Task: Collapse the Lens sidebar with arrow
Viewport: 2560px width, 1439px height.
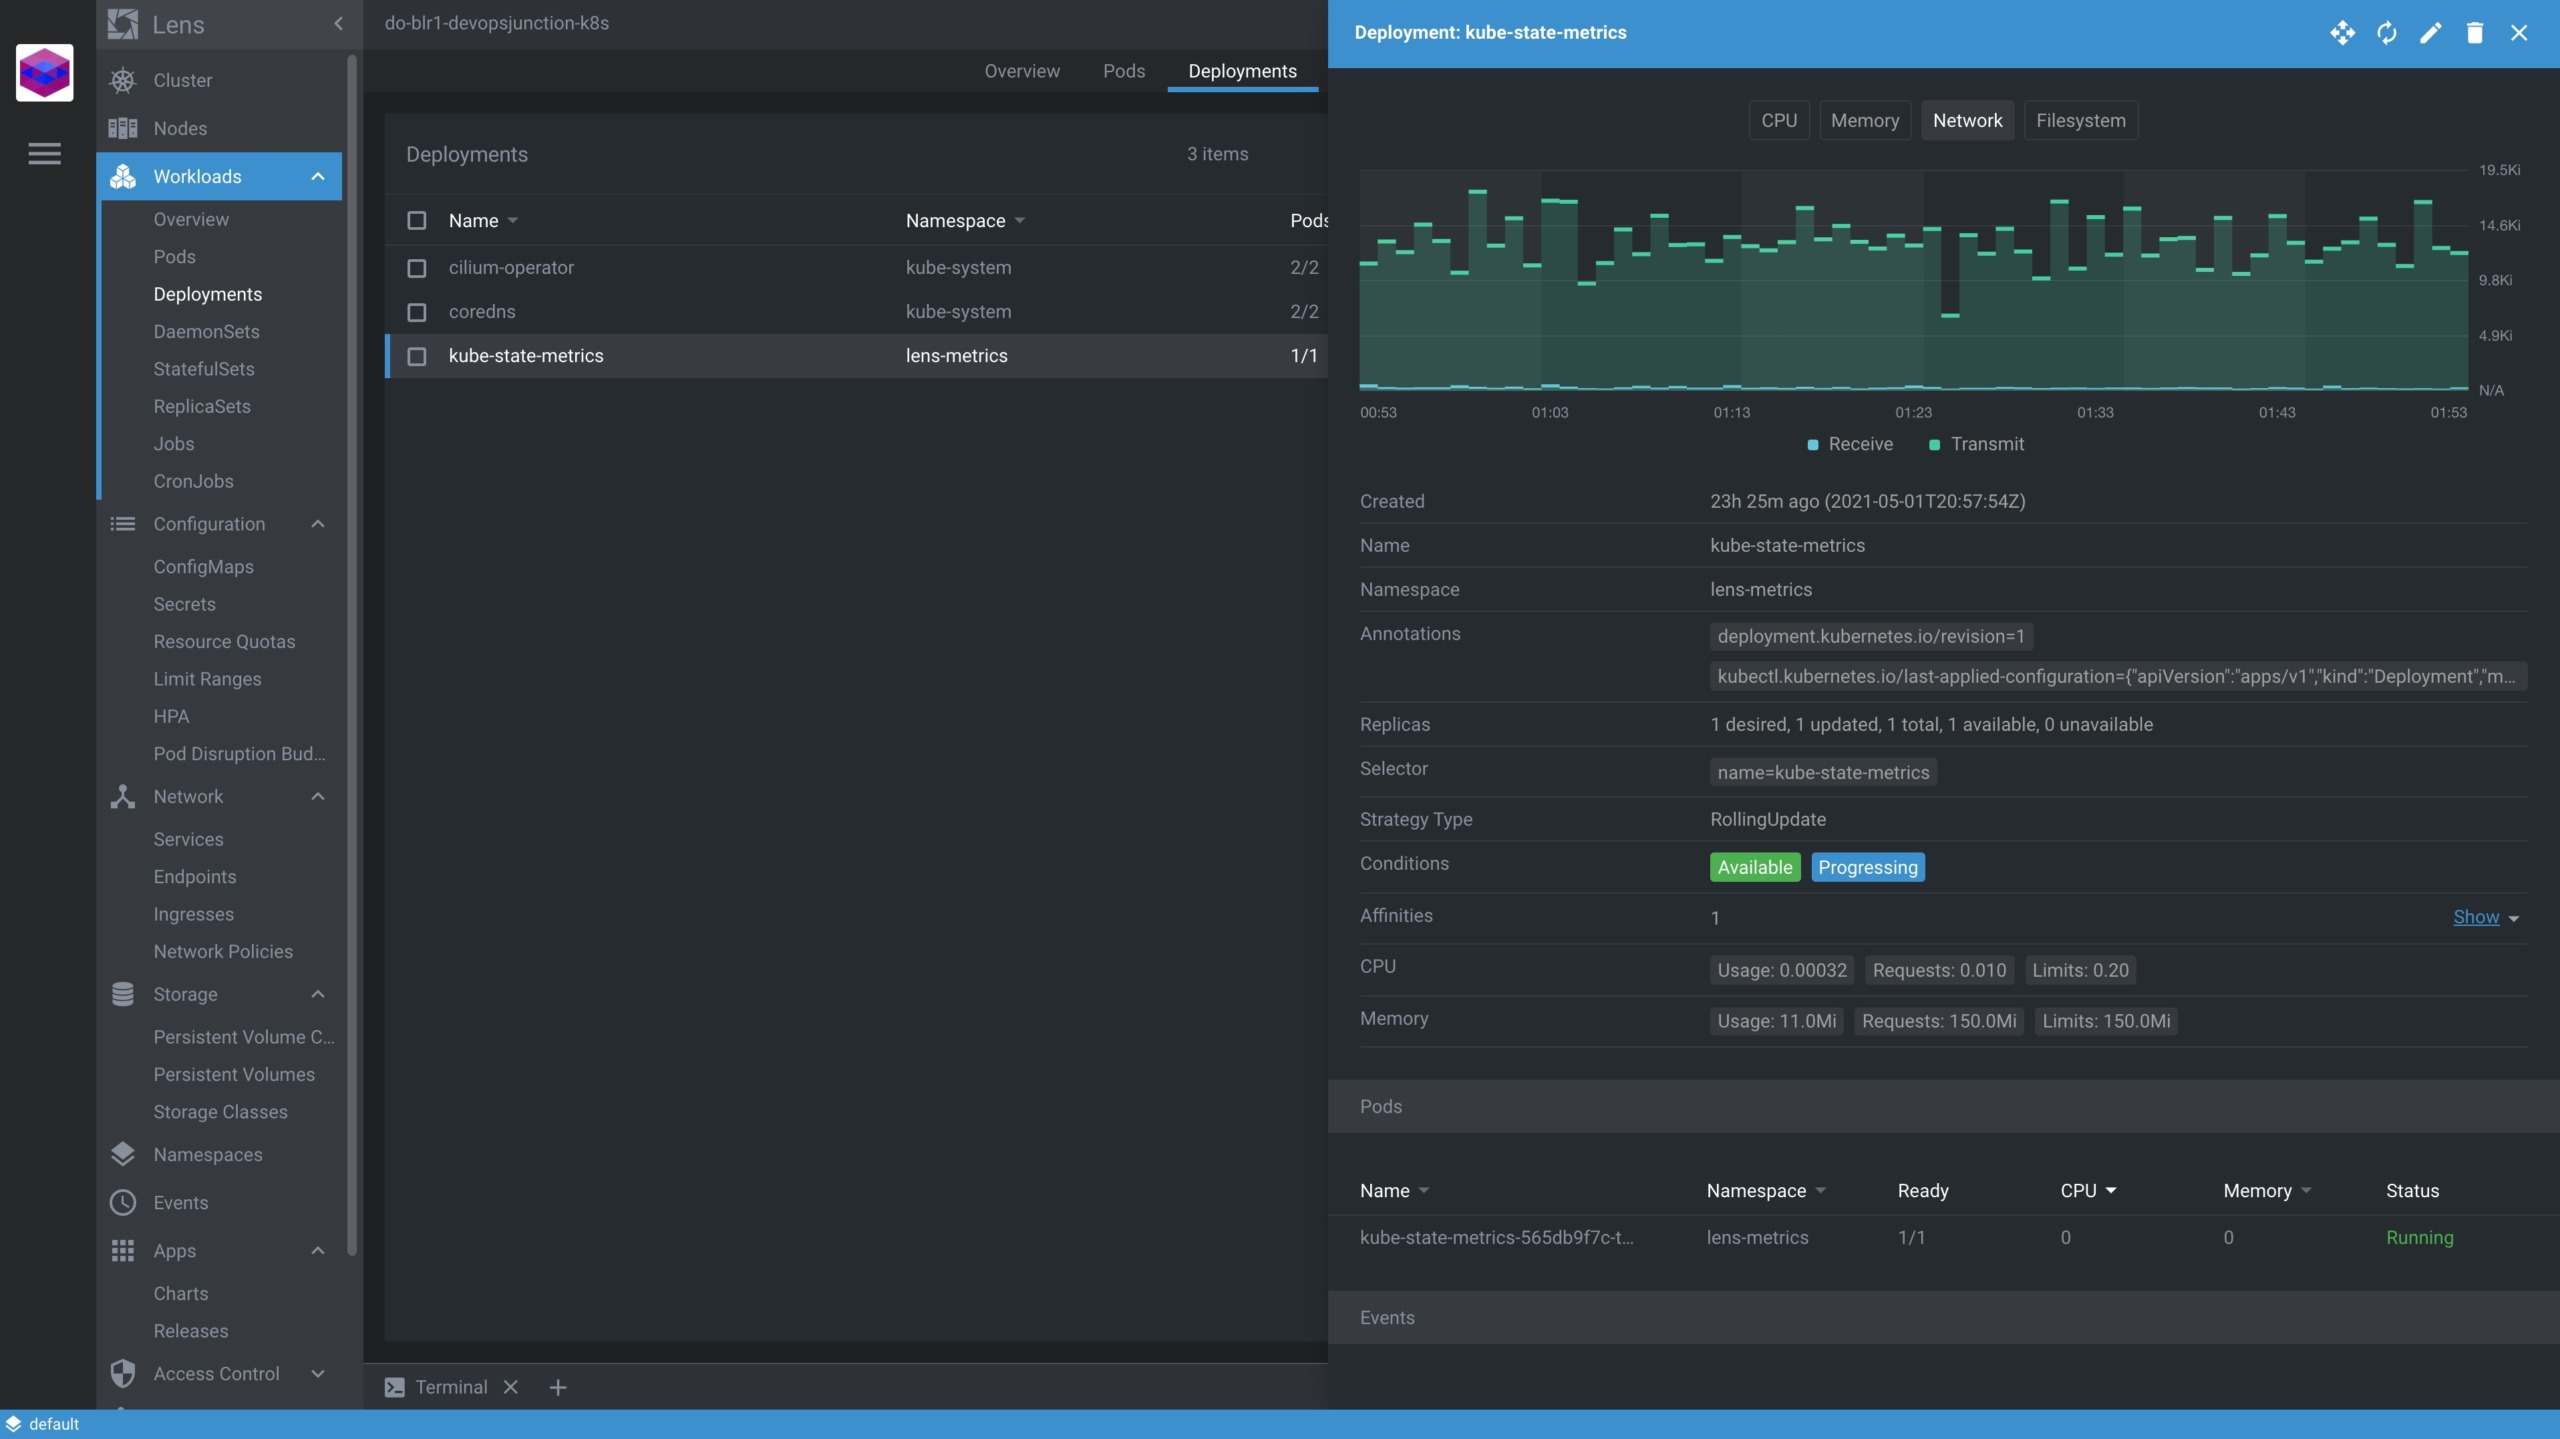Action: (x=338, y=24)
